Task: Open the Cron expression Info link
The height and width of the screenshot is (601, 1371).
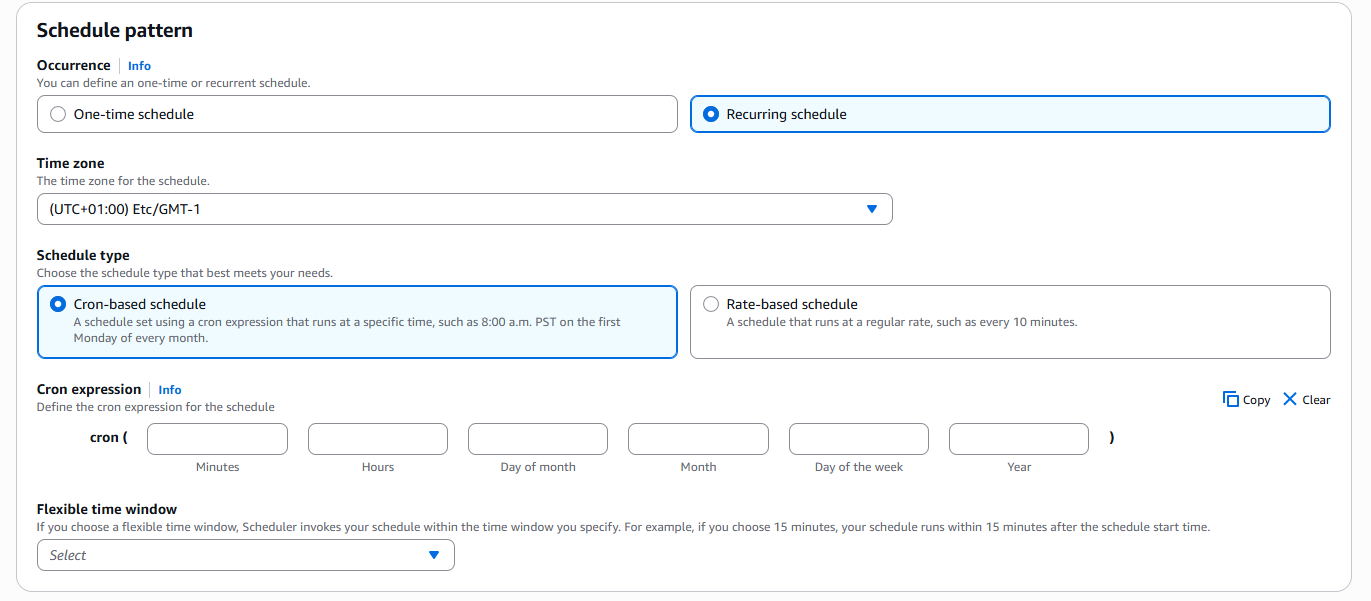Action: pos(170,390)
